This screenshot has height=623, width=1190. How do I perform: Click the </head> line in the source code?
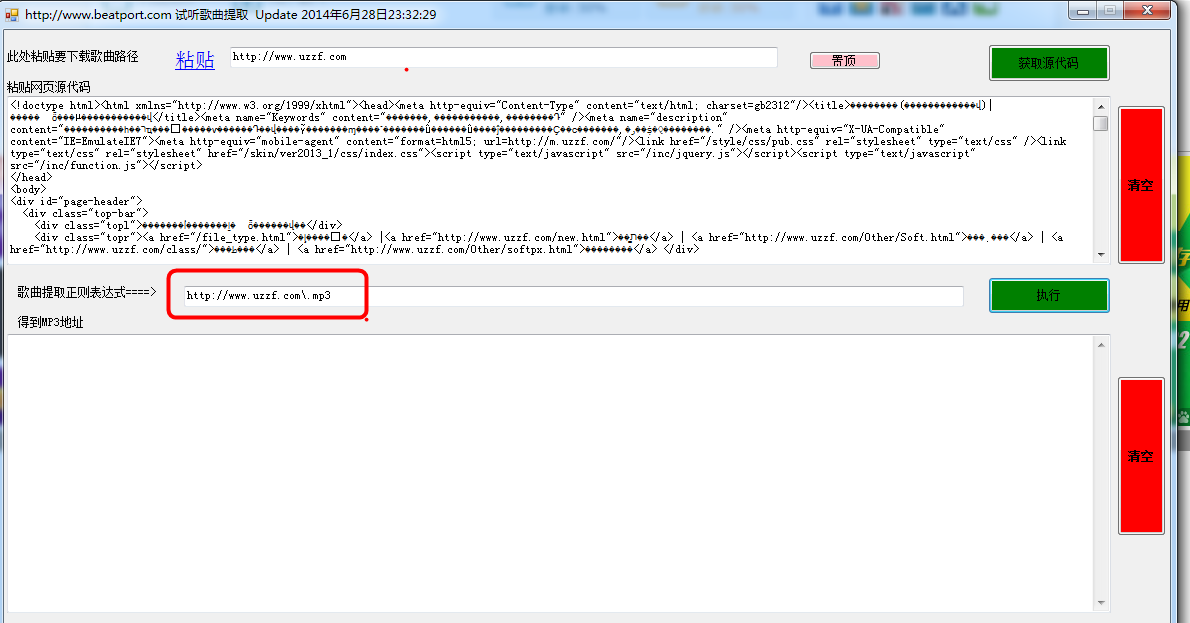tap(31, 178)
